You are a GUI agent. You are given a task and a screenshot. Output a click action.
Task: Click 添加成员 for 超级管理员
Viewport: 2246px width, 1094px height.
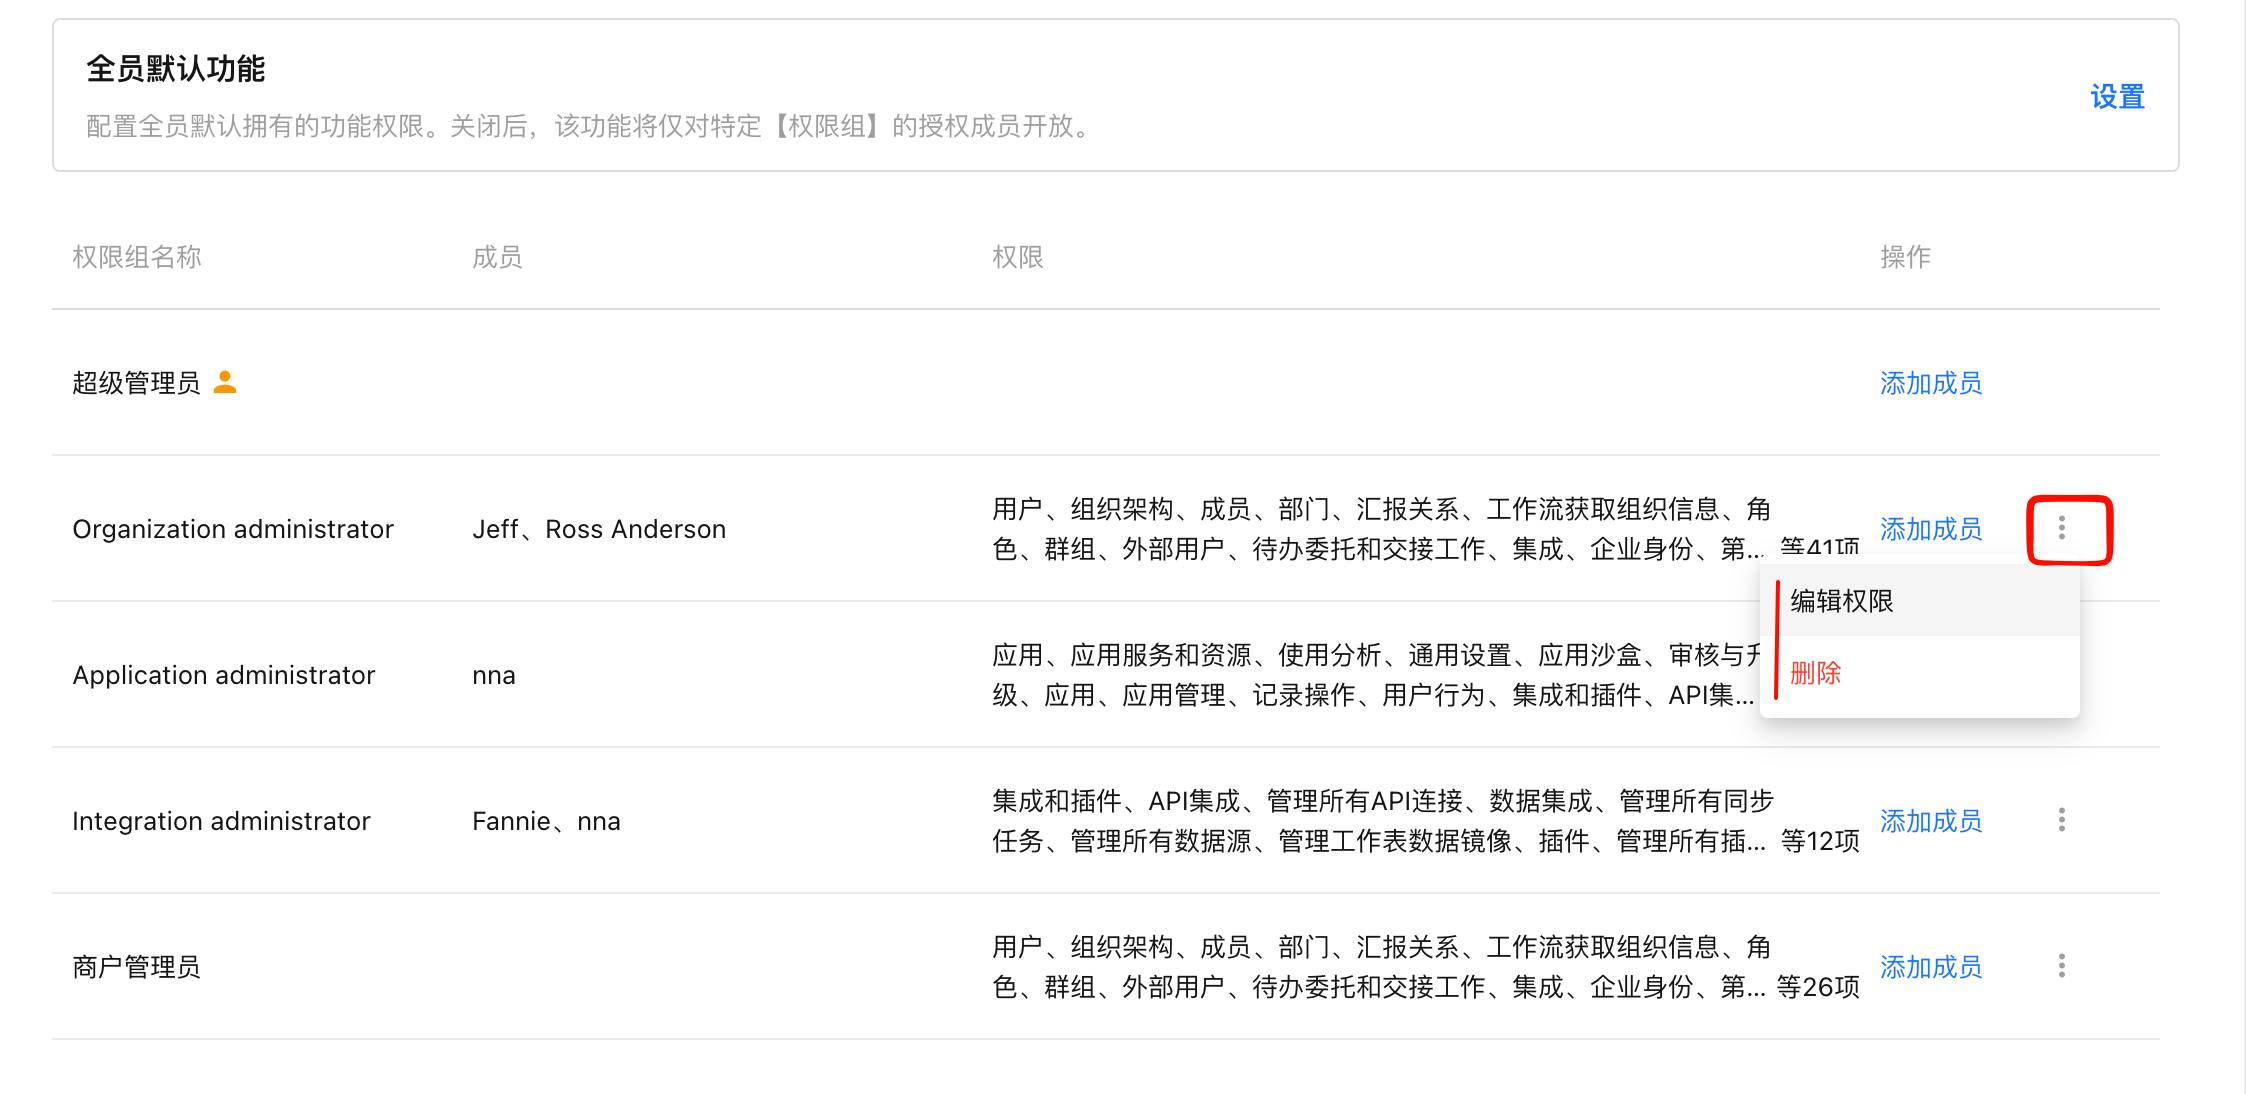pos(1930,383)
